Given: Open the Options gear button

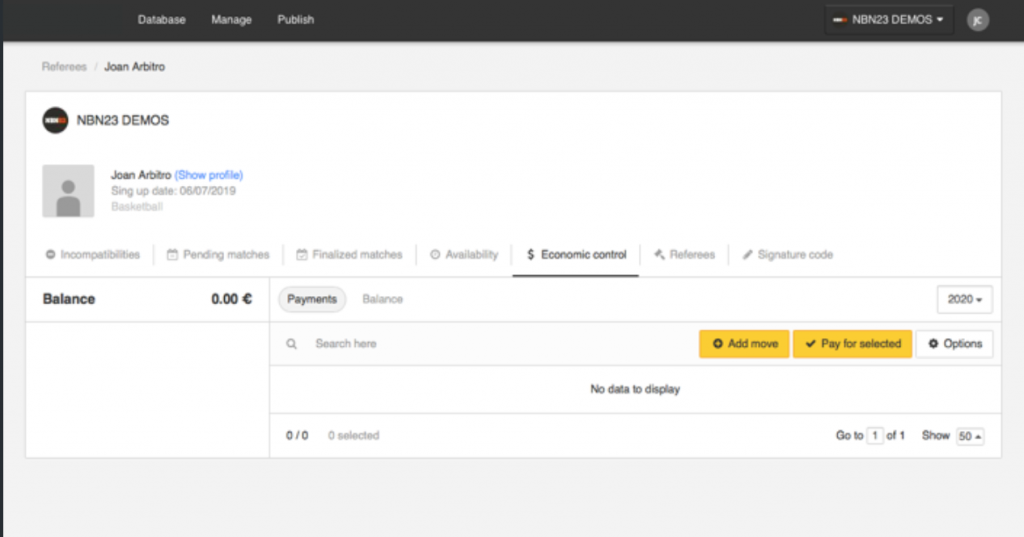Looking at the screenshot, I should coord(954,344).
